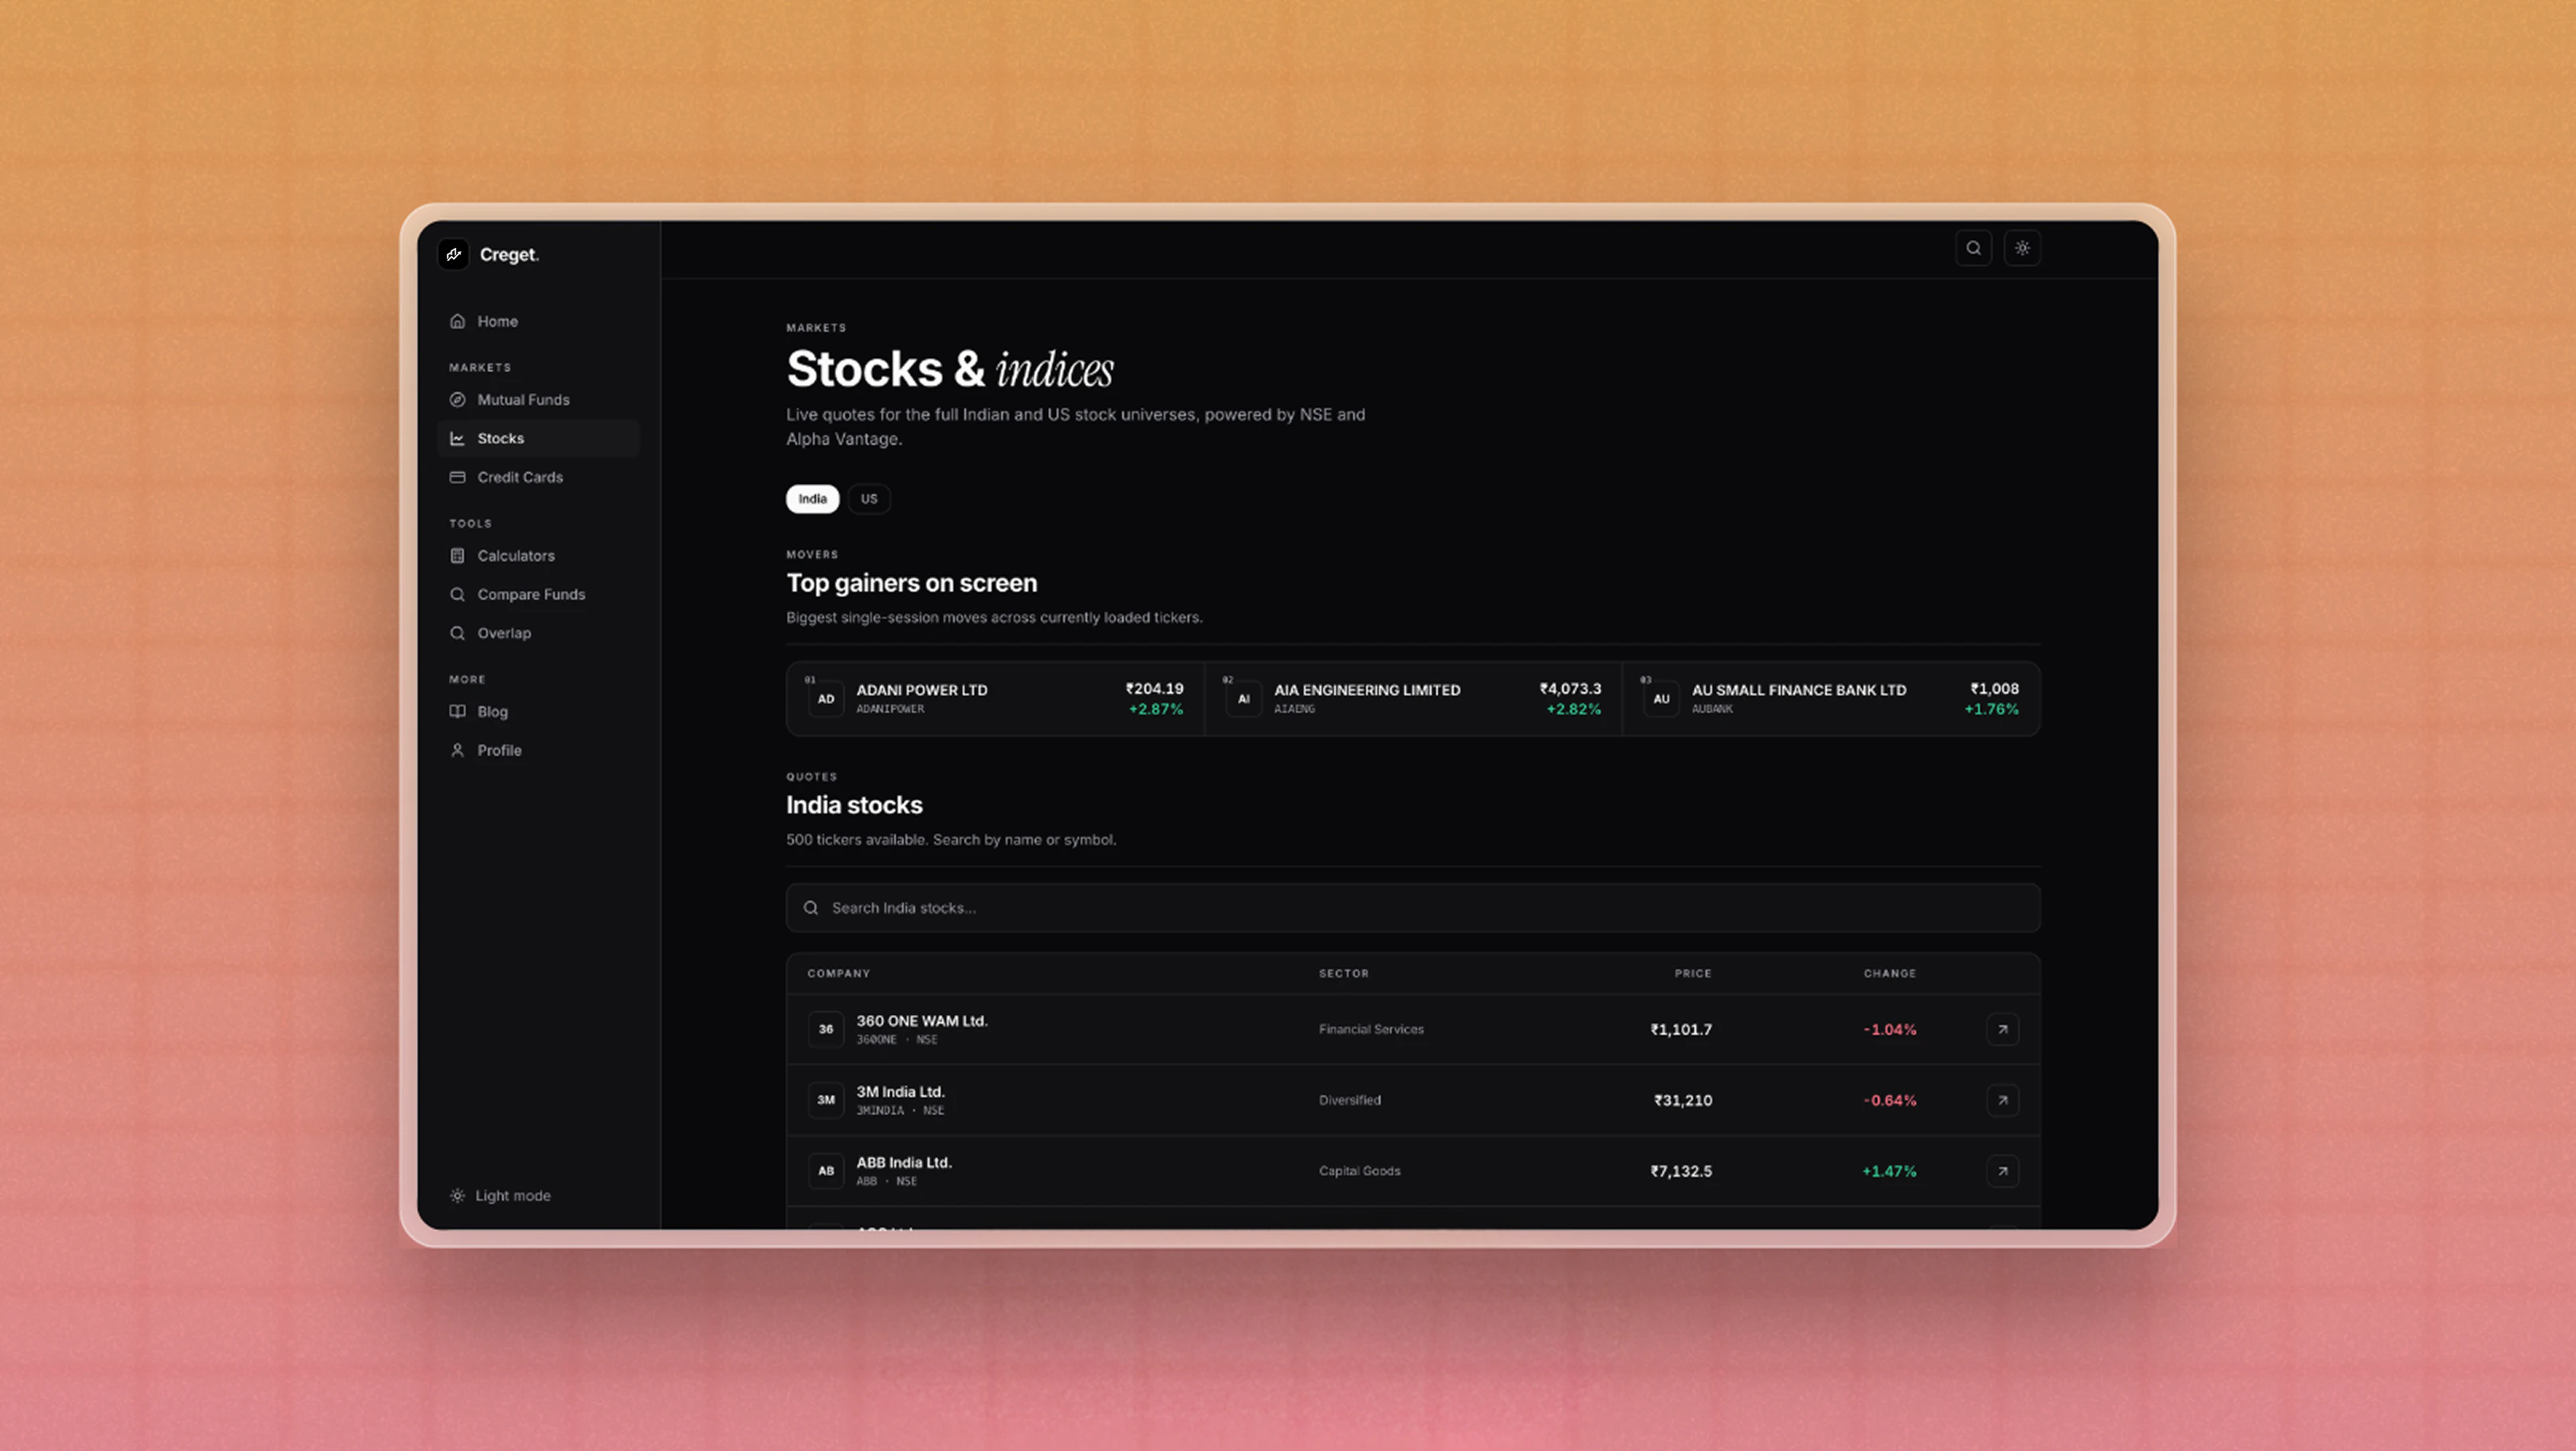Screen dimensions: 2576x1451
Task: Expand details for 360 ONE WAM Ltd.
Action: click(x=2003, y=1029)
